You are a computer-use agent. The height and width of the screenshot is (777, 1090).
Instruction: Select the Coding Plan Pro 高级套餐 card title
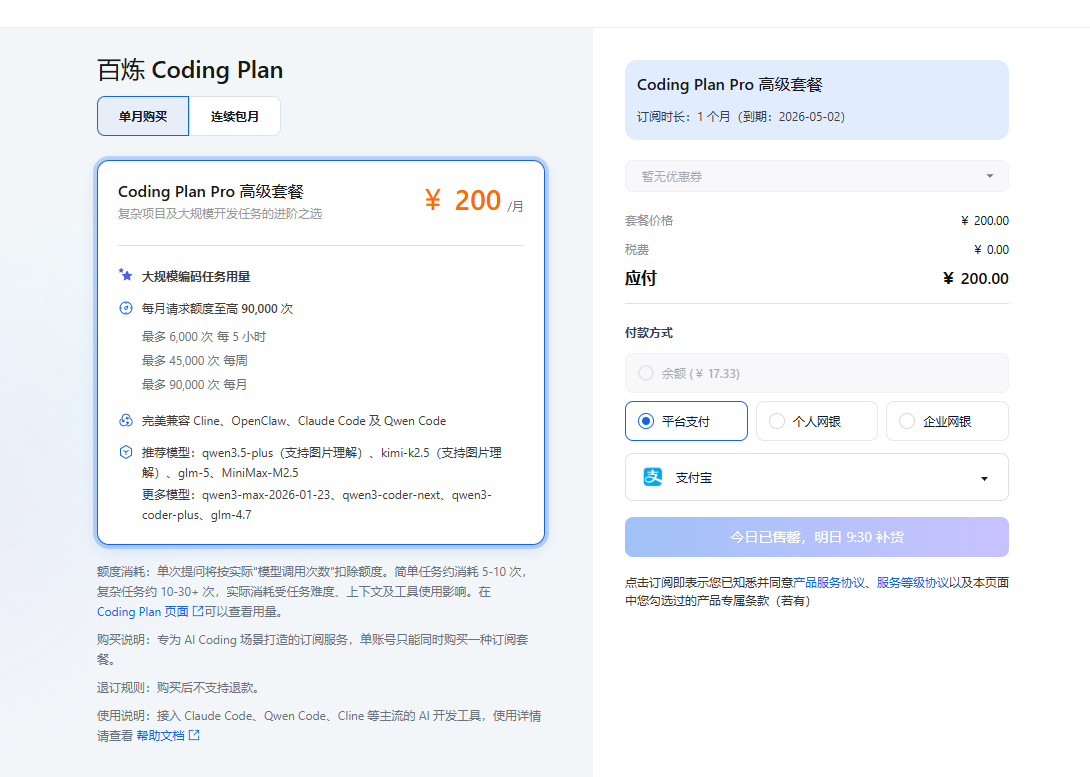(x=211, y=192)
